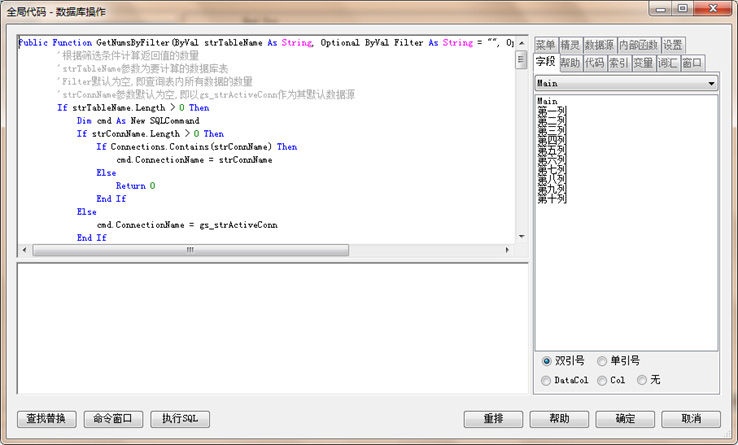Screen dimensions: 738x445
Task: Expand the Main table dropdown
Action: pos(711,83)
